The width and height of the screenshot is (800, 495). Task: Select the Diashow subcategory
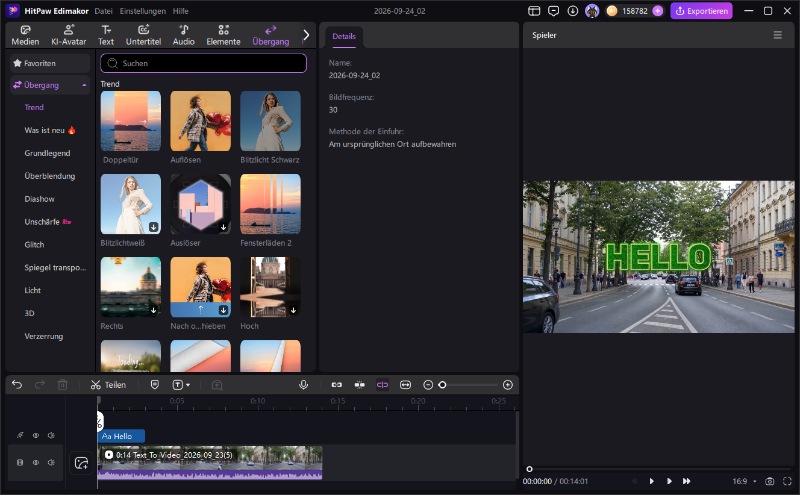tap(39, 199)
